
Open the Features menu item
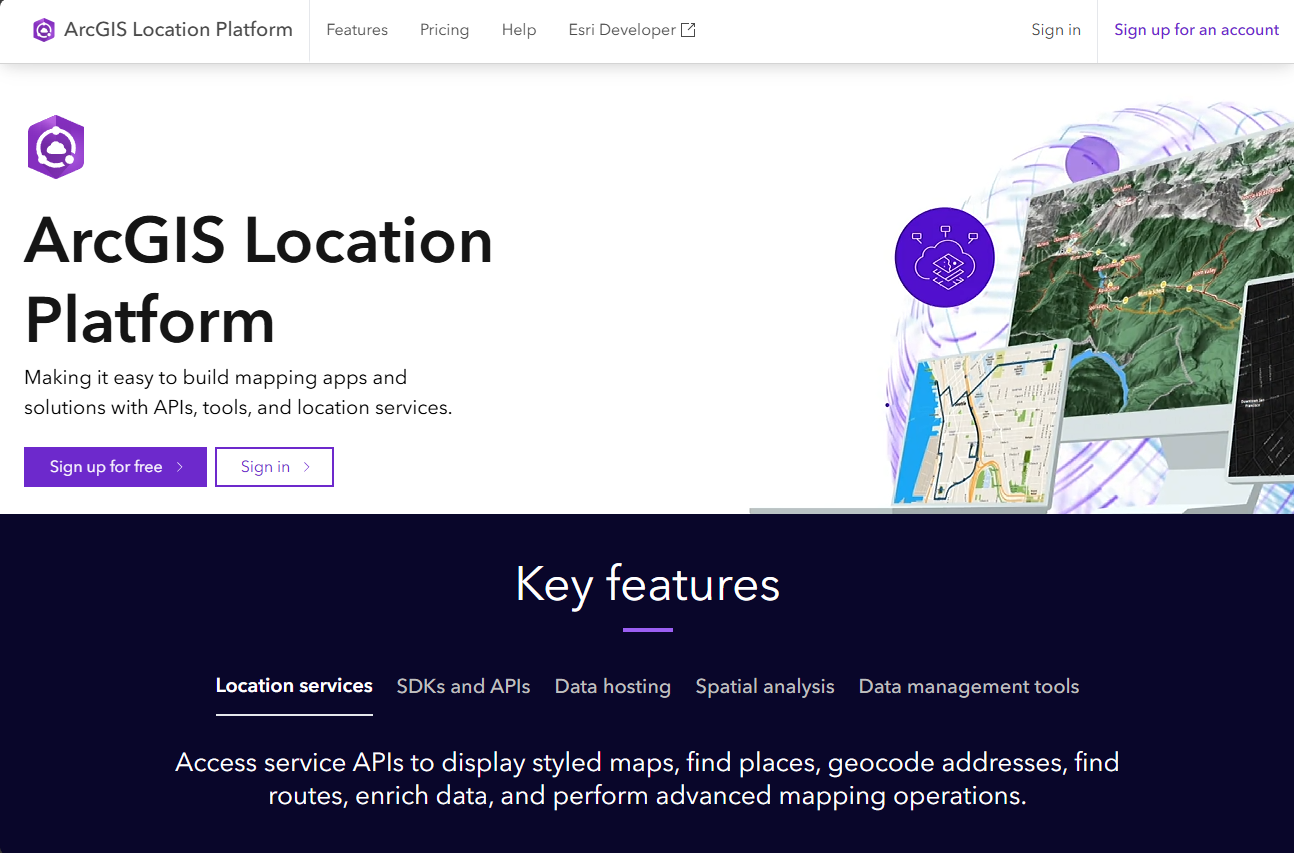click(x=357, y=30)
